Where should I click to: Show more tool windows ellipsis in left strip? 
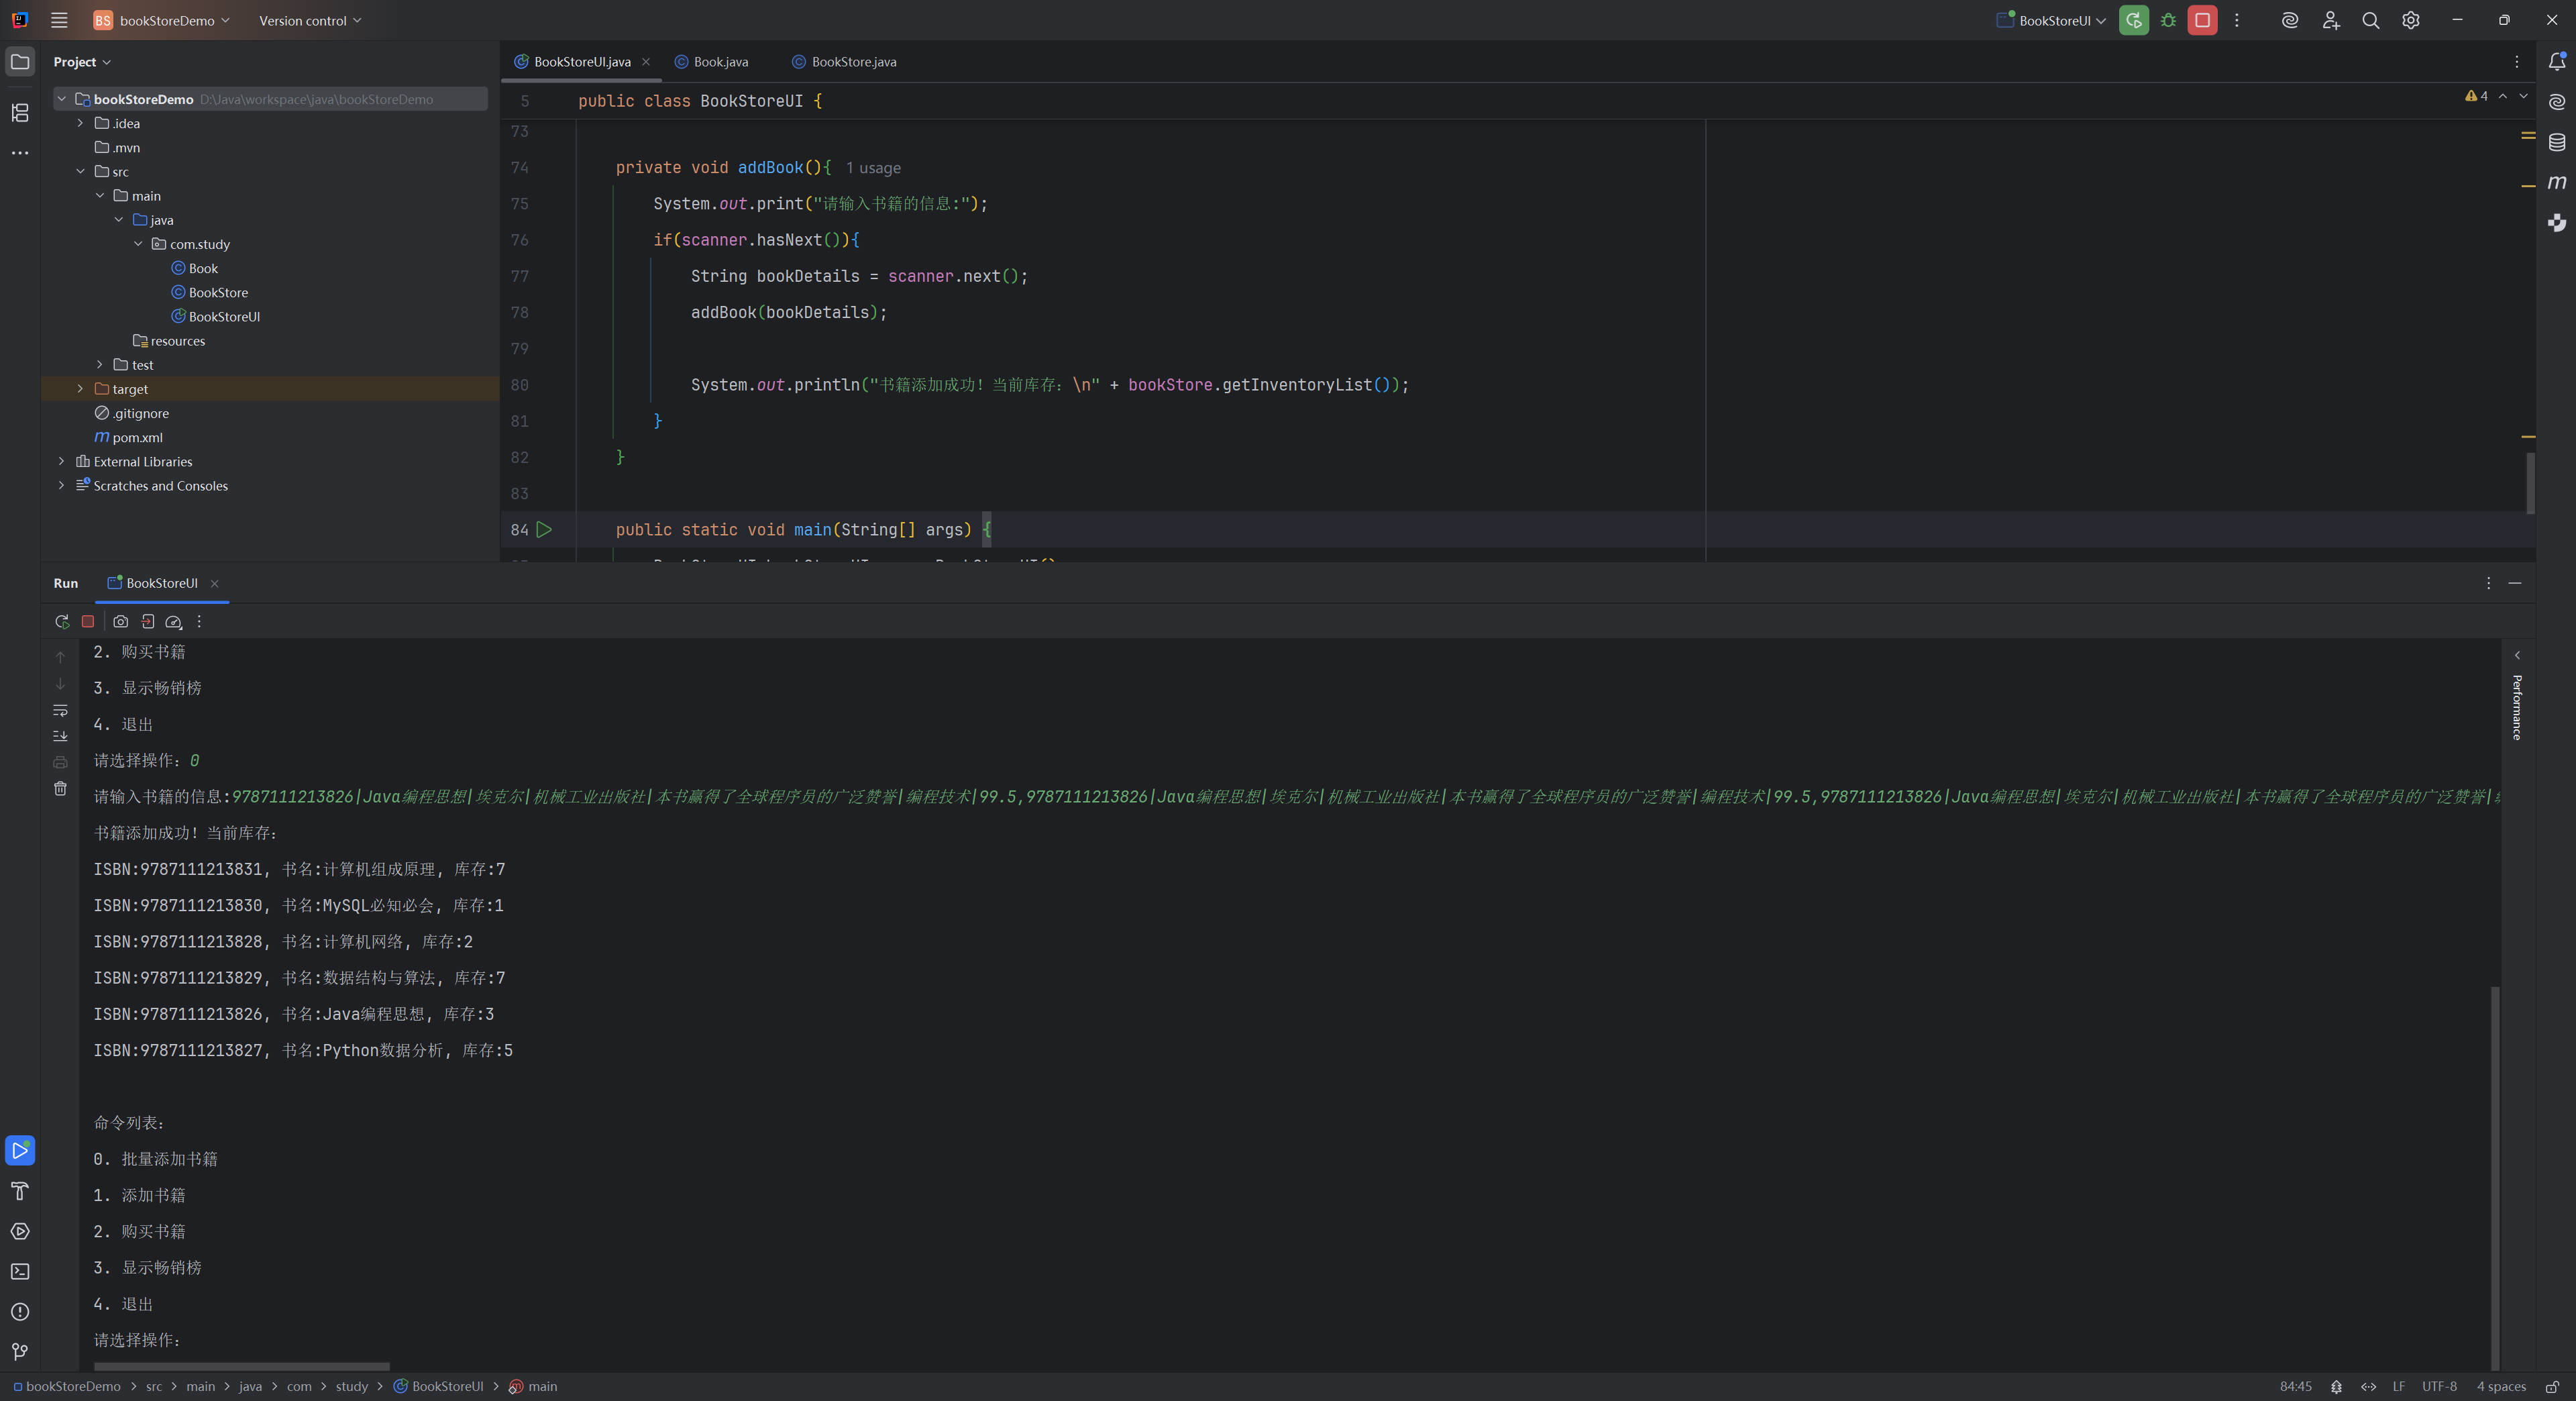pos(20,153)
